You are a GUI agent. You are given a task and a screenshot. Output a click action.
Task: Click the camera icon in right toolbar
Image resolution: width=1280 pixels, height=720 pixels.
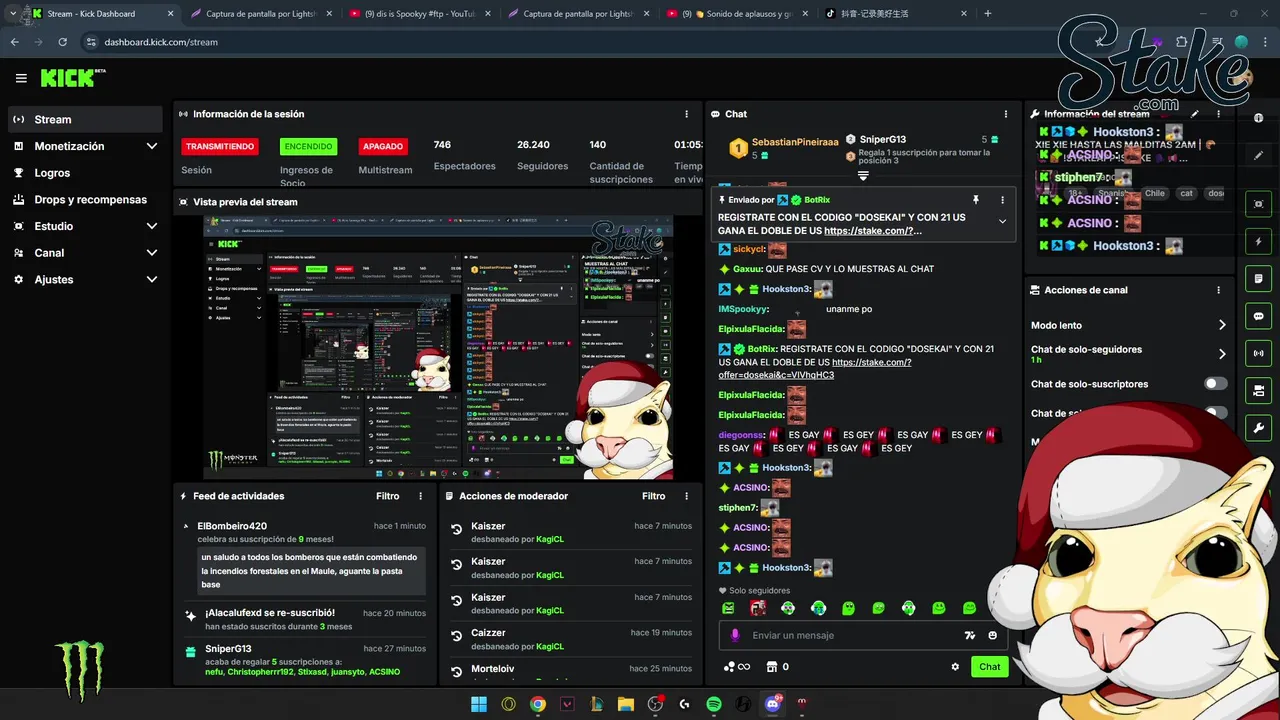click(1258, 390)
